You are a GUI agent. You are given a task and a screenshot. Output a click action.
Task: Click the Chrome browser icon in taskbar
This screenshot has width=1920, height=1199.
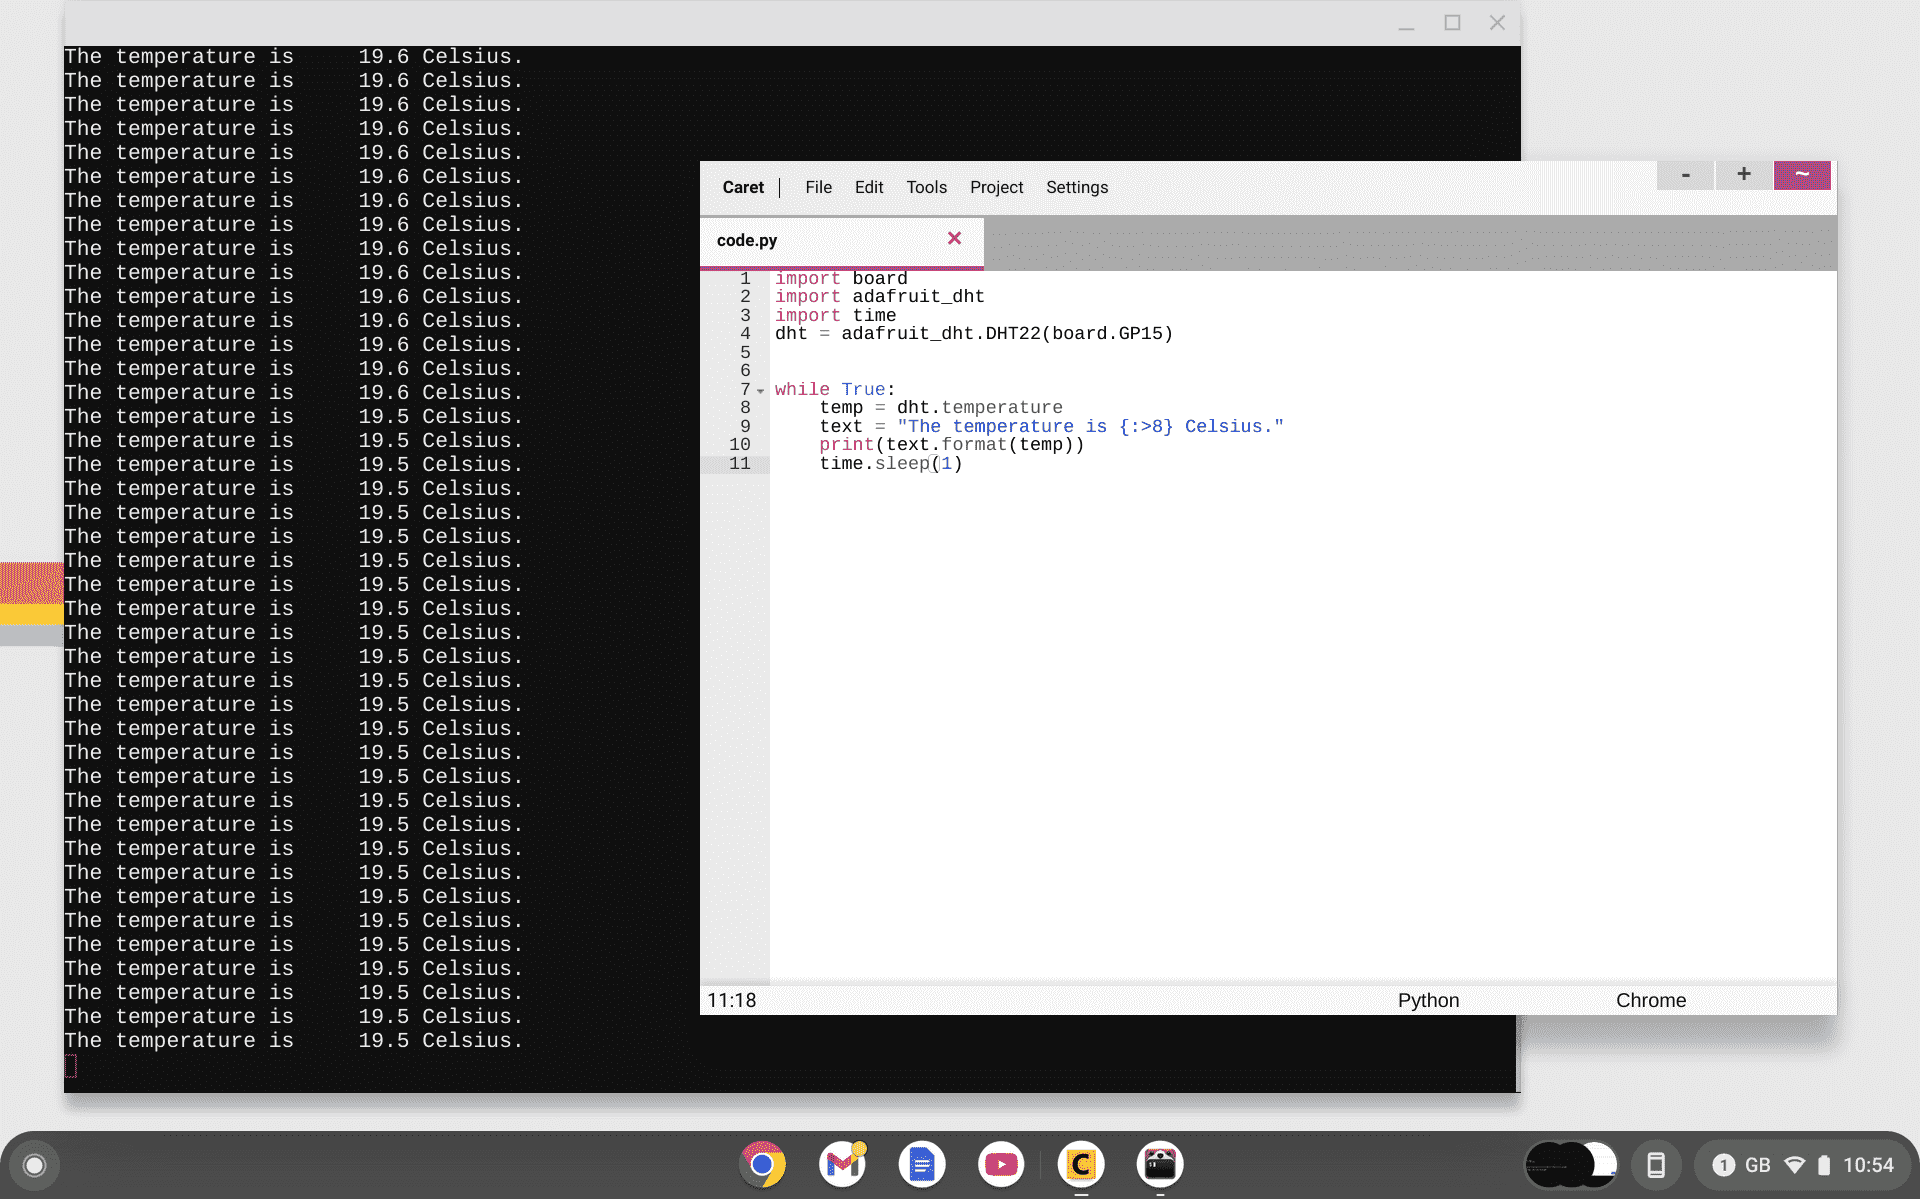pyautogui.click(x=764, y=1164)
